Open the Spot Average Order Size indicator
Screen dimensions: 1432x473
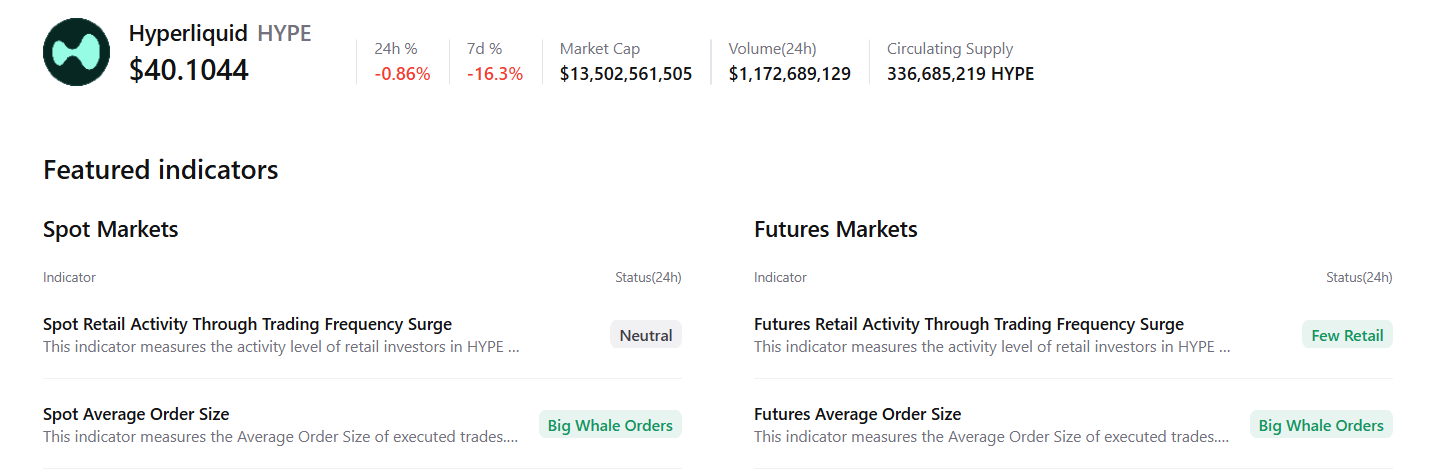[136, 414]
